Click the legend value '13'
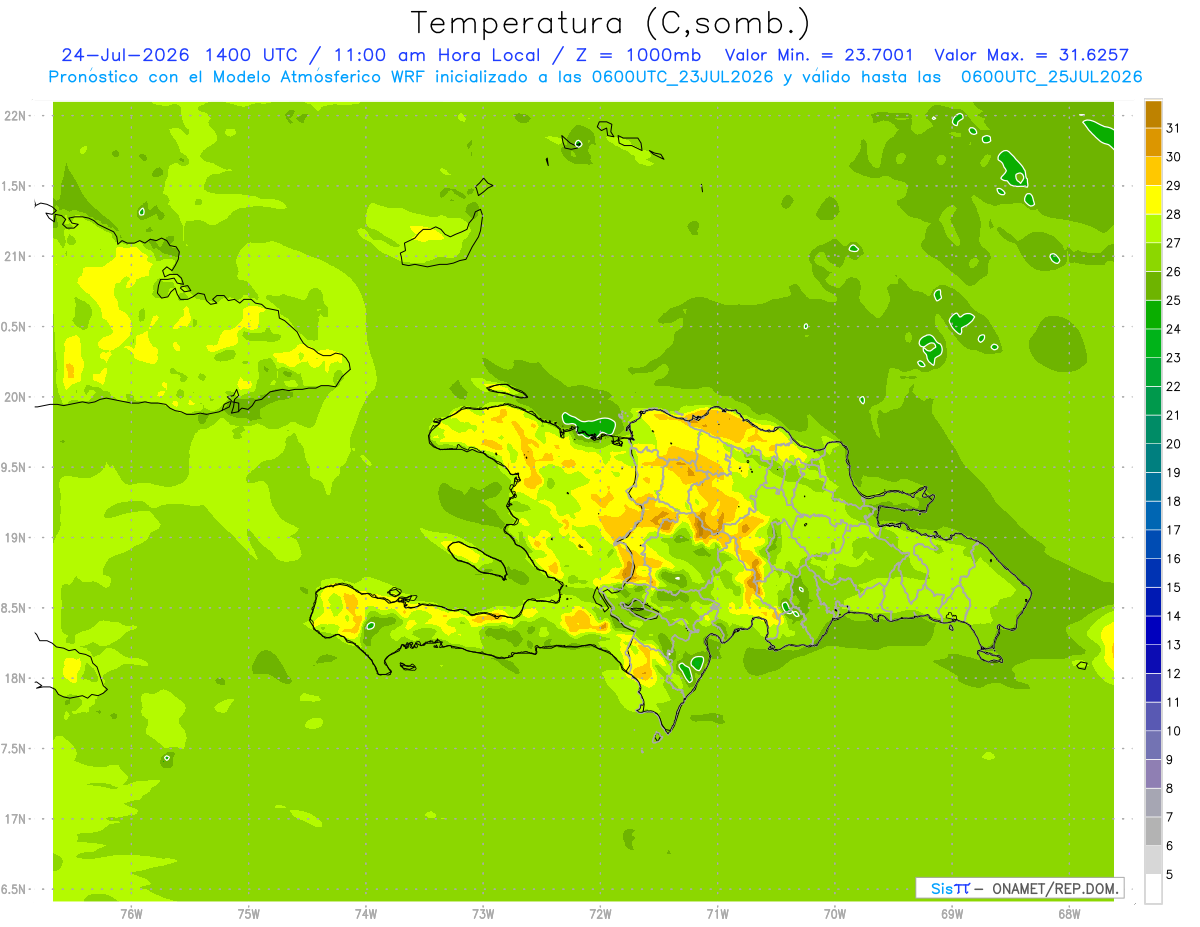Screen dimensions: 1200x927 [x=1173, y=645]
